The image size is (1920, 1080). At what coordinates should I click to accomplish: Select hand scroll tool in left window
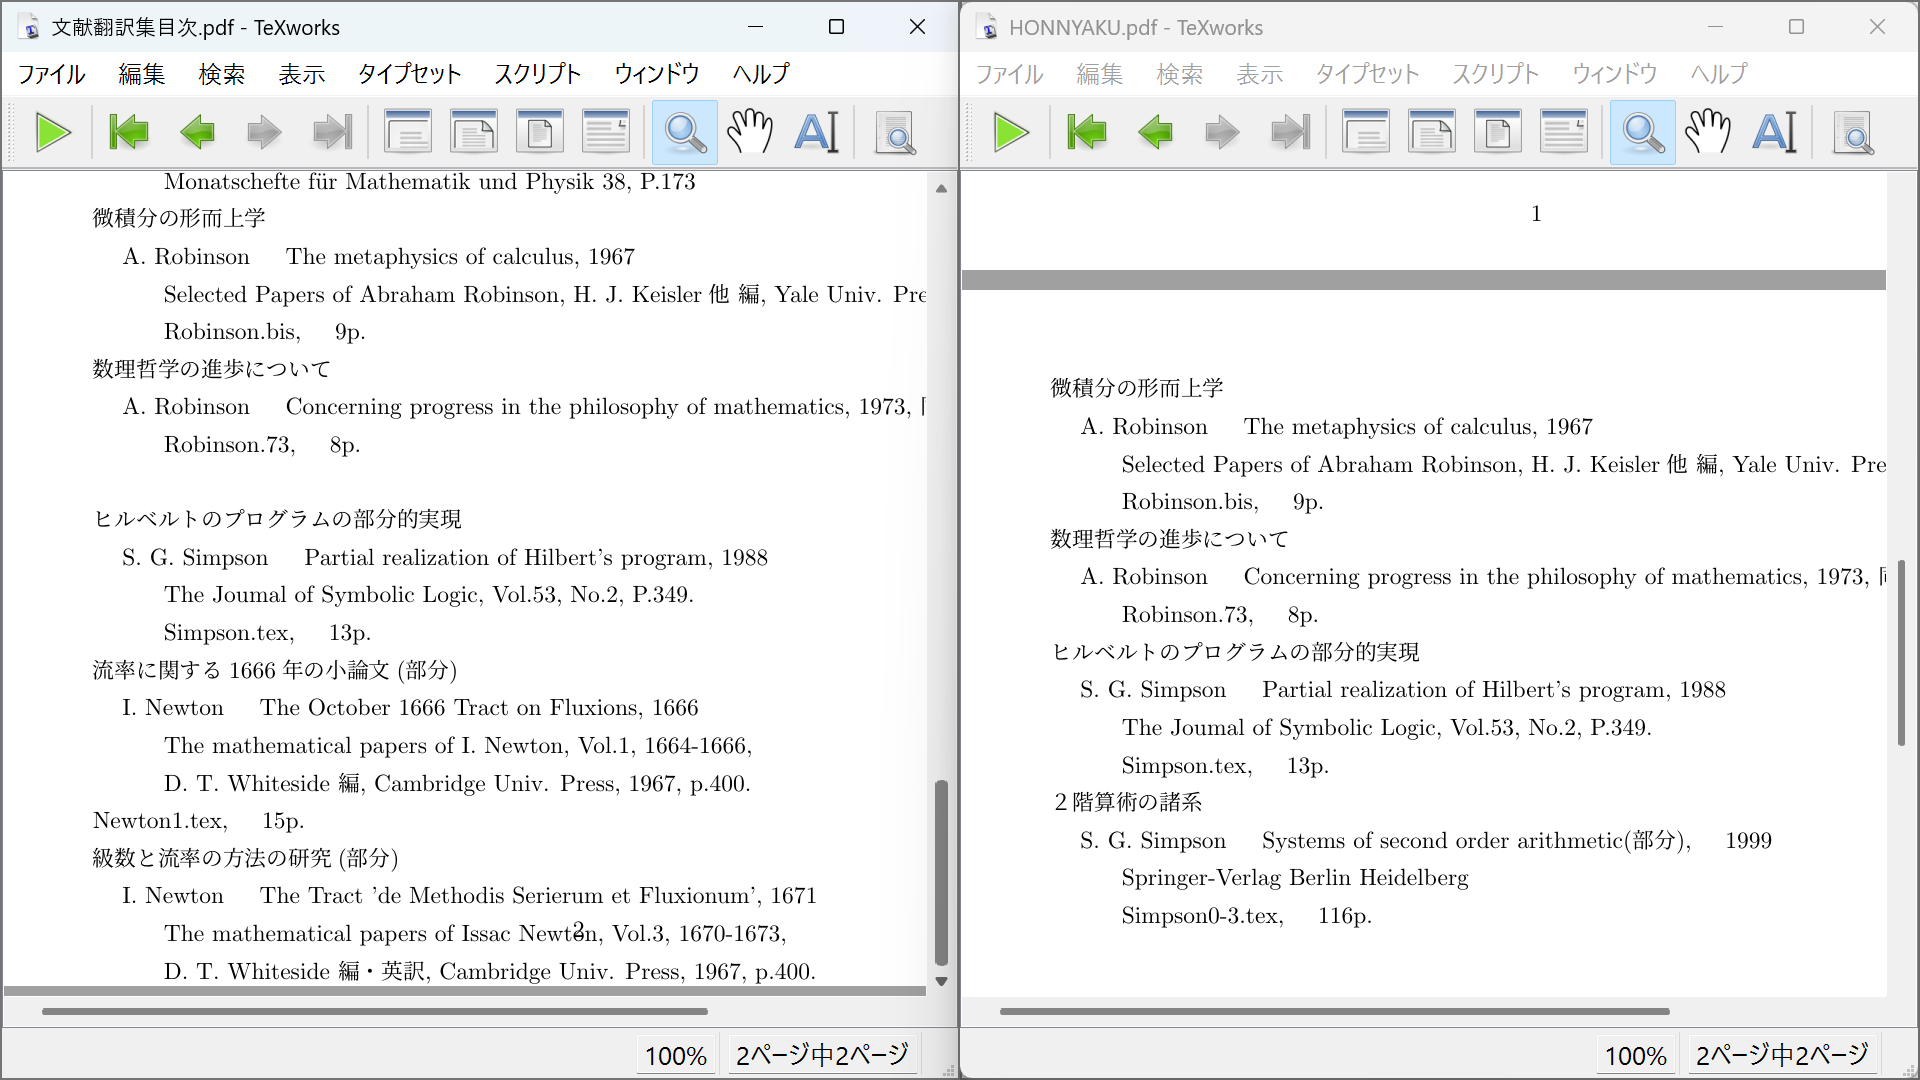750,133
